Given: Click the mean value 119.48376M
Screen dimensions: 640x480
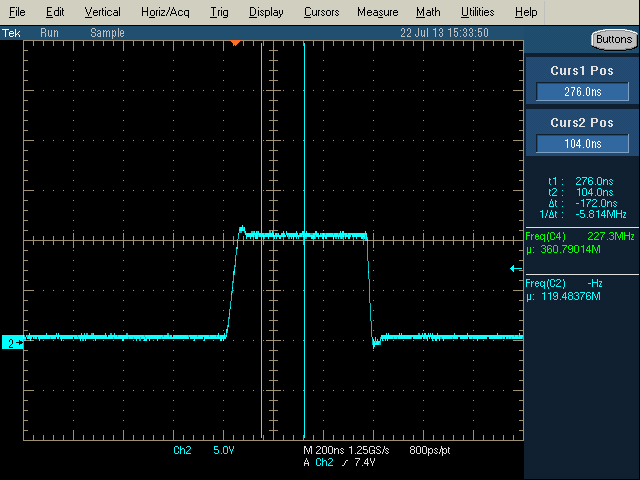Looking at the screenshot, I should point(563,297).
